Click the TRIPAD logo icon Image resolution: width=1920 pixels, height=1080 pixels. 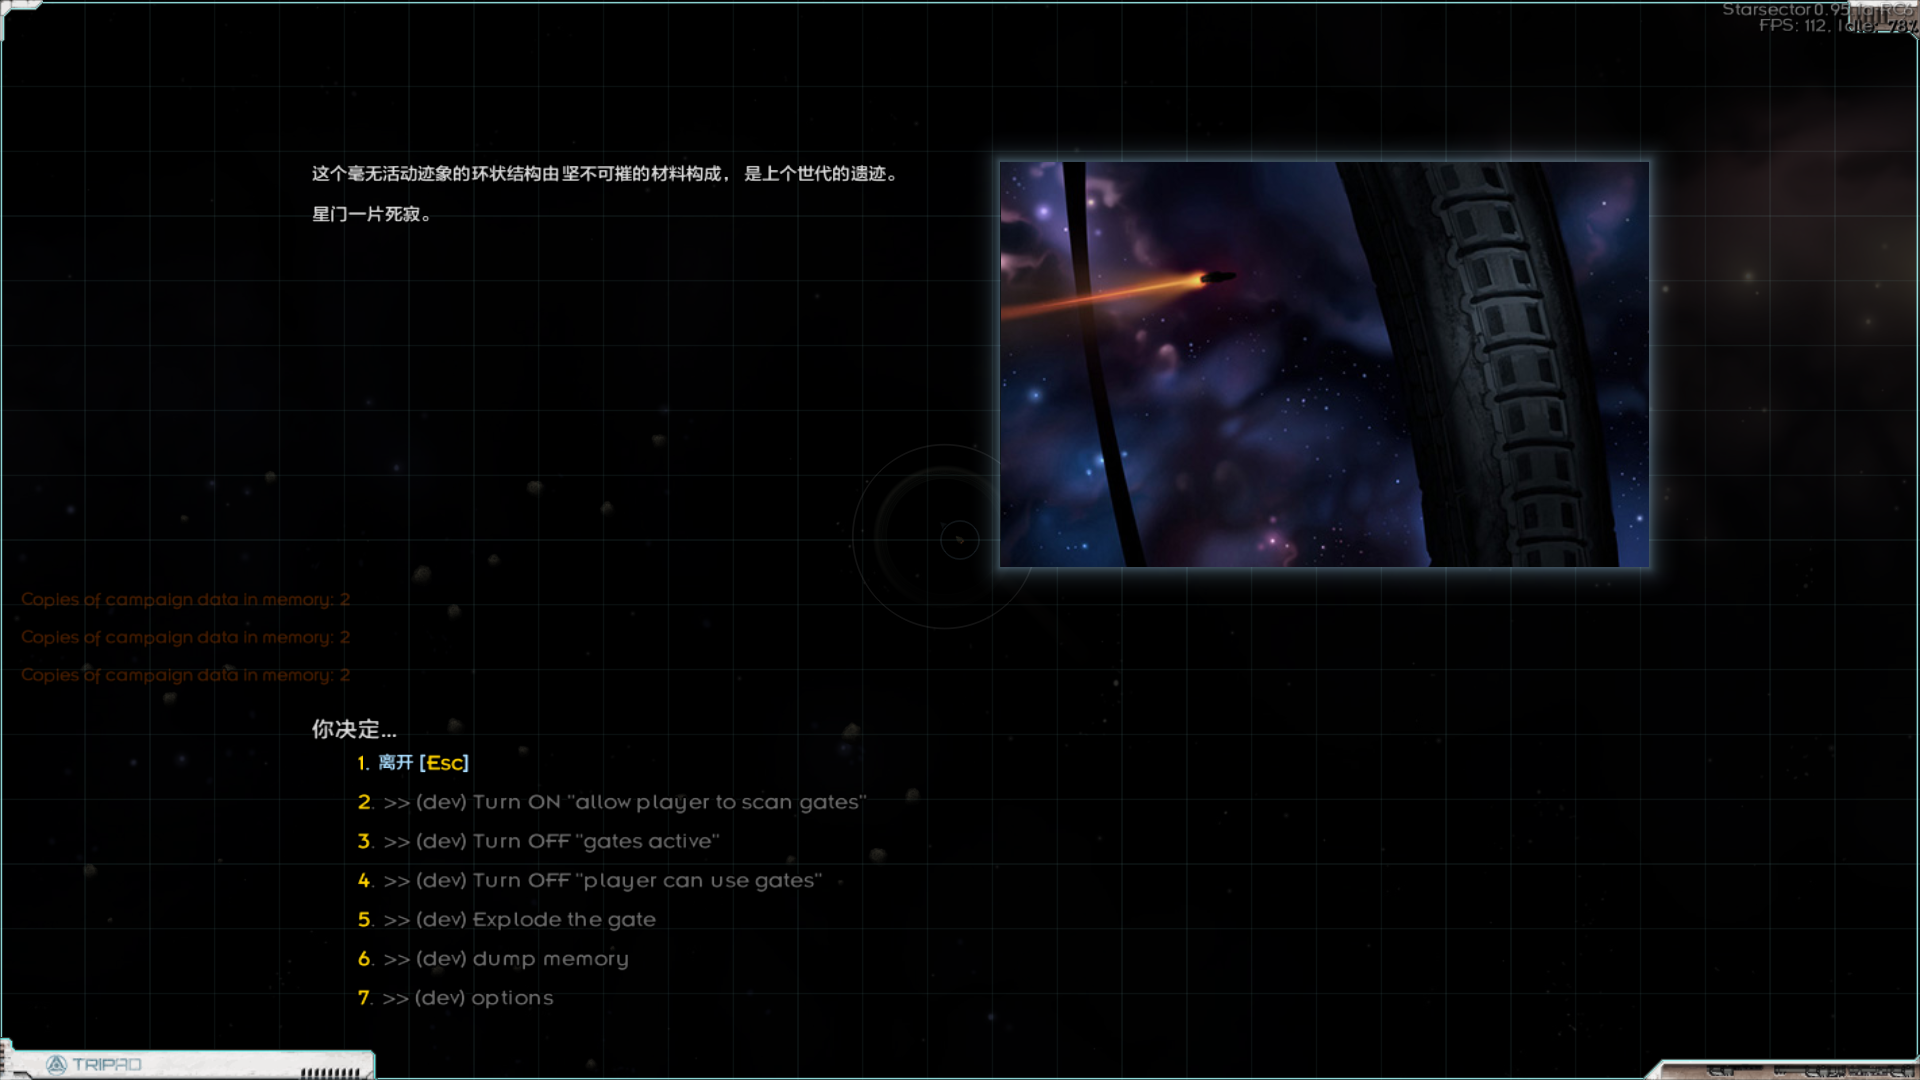(x=56, y=1065)
